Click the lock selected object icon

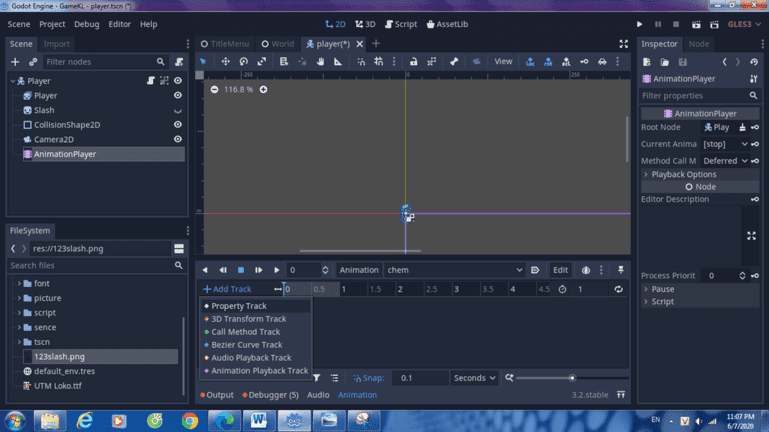click(x=414, y=62)
